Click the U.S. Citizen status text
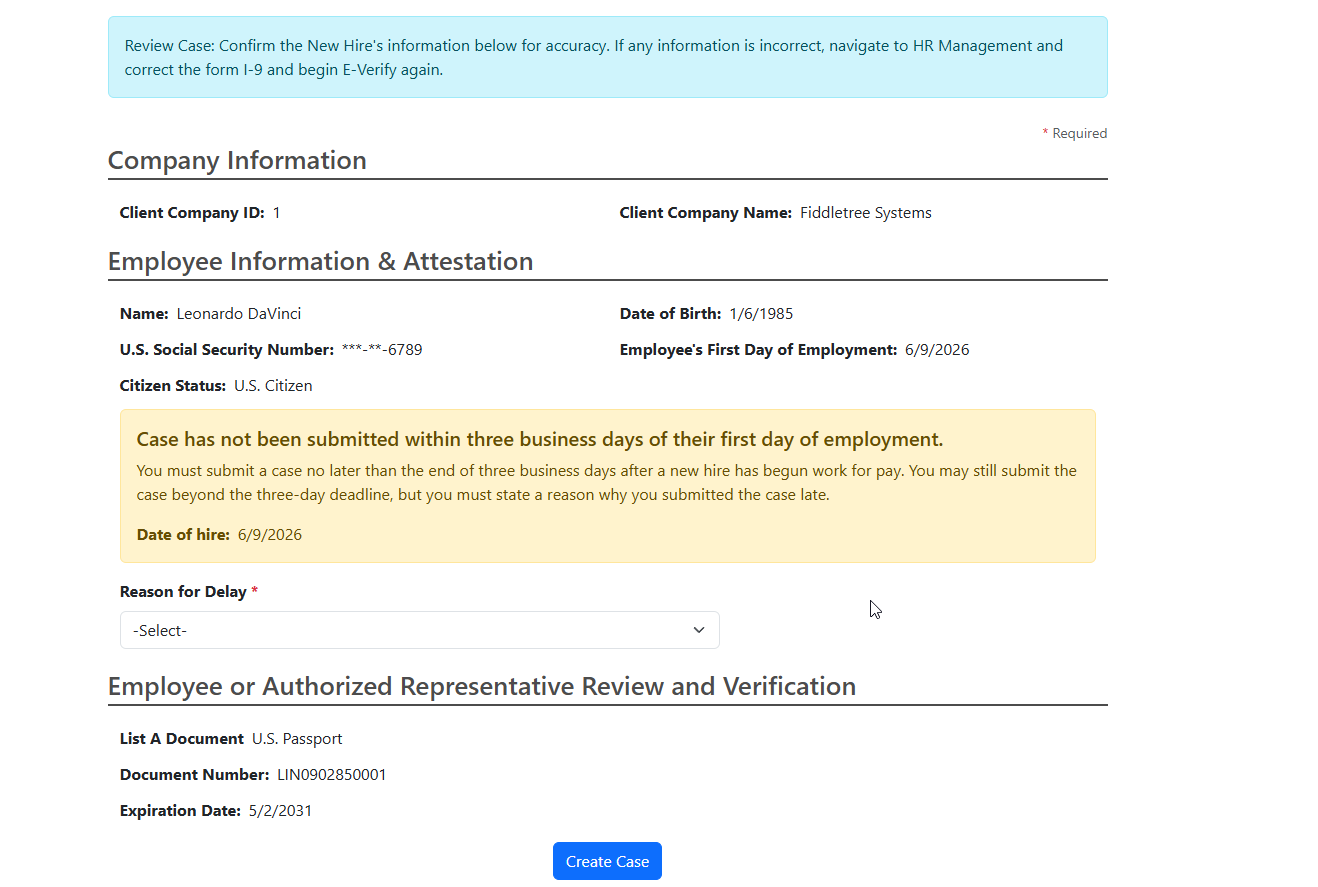The height and width of the screenshot is (887, 1318). (273, 386)
